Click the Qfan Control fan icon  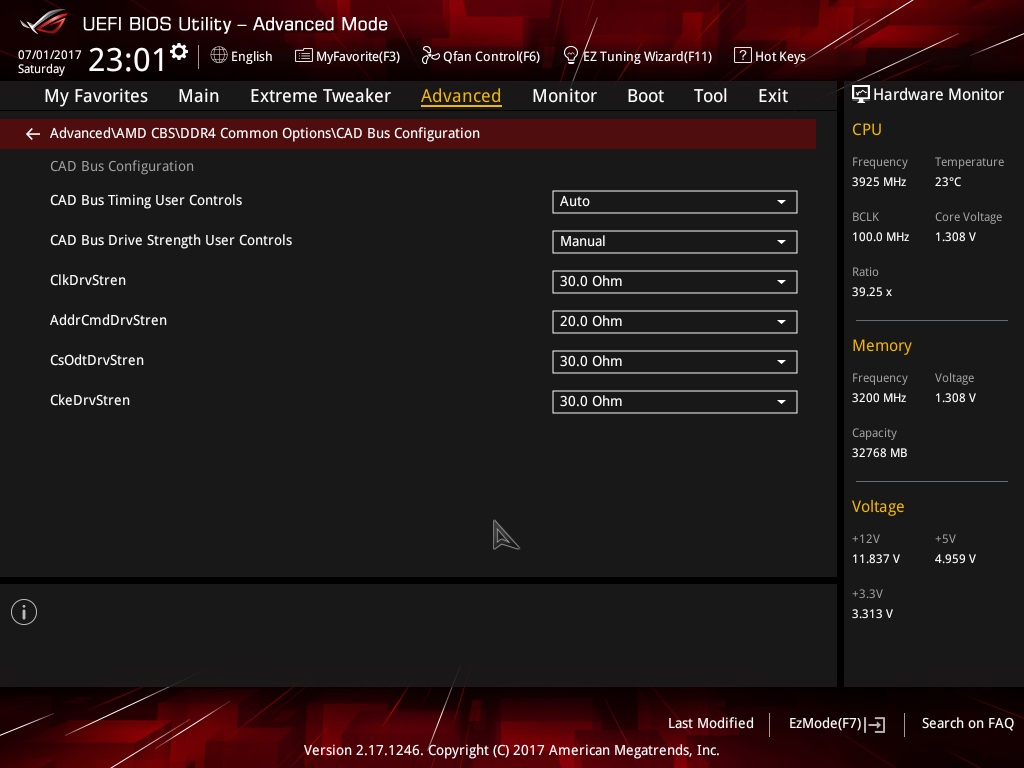tap(430, 56)
